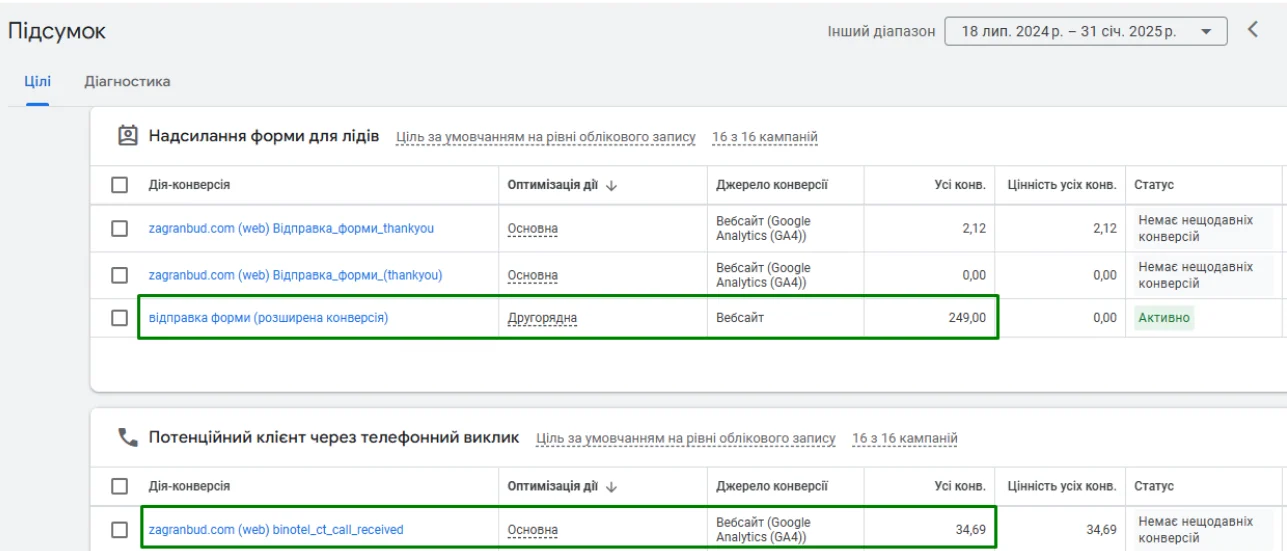This screenshot has width=1287, height=551.
Task: Click the lead form goal icon
Action: pos(127,136)
